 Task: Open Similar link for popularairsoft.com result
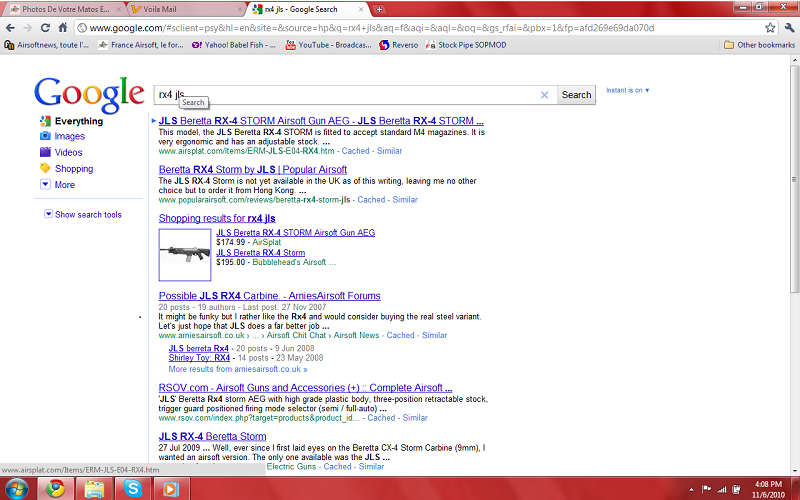[405, 199]
